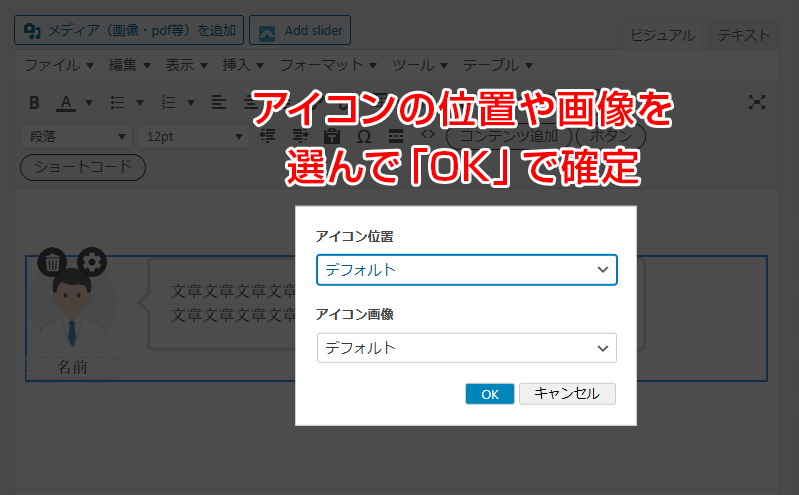
Task: Click the Add slider button
Action: (301, 30)
